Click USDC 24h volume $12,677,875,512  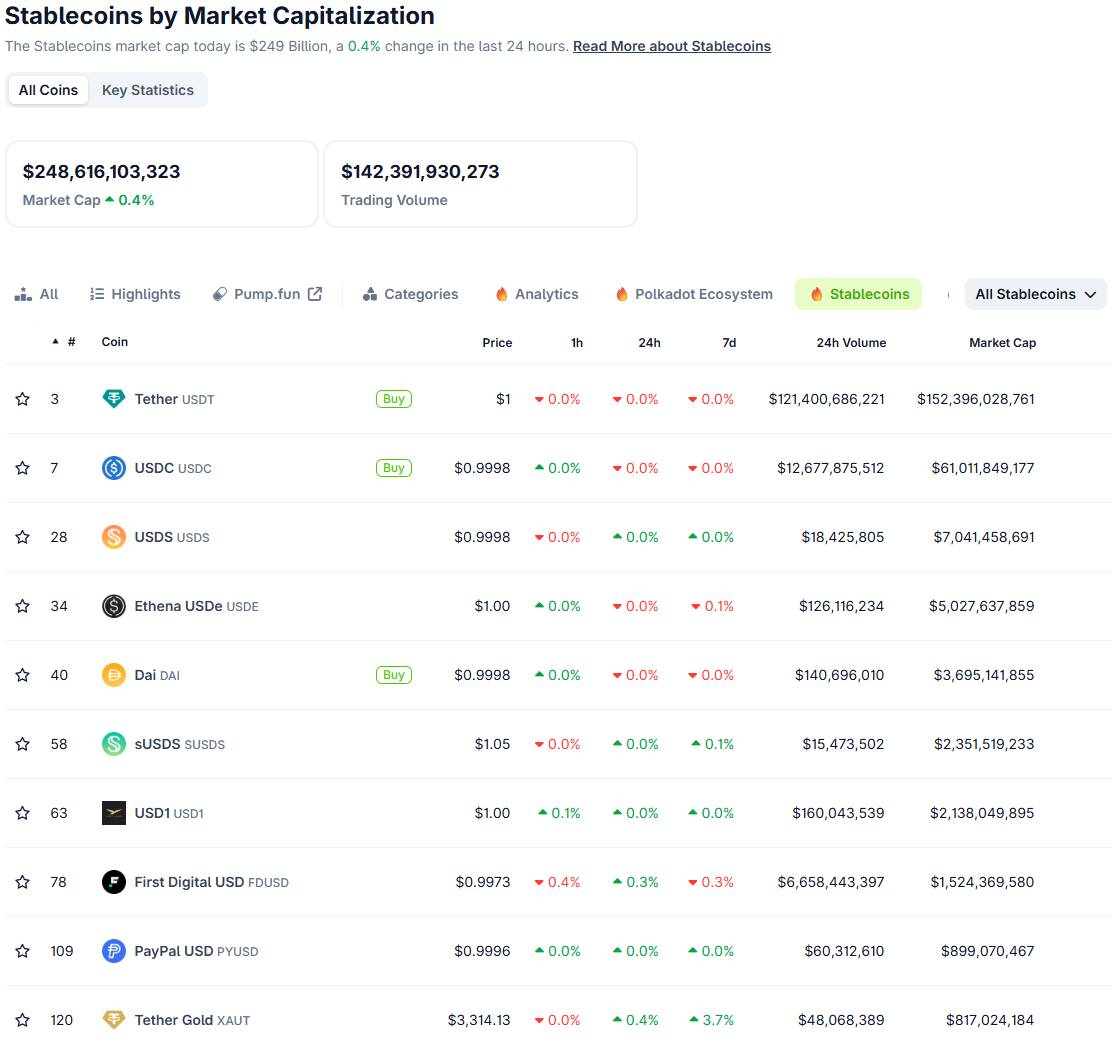click(x=830, y=467)
